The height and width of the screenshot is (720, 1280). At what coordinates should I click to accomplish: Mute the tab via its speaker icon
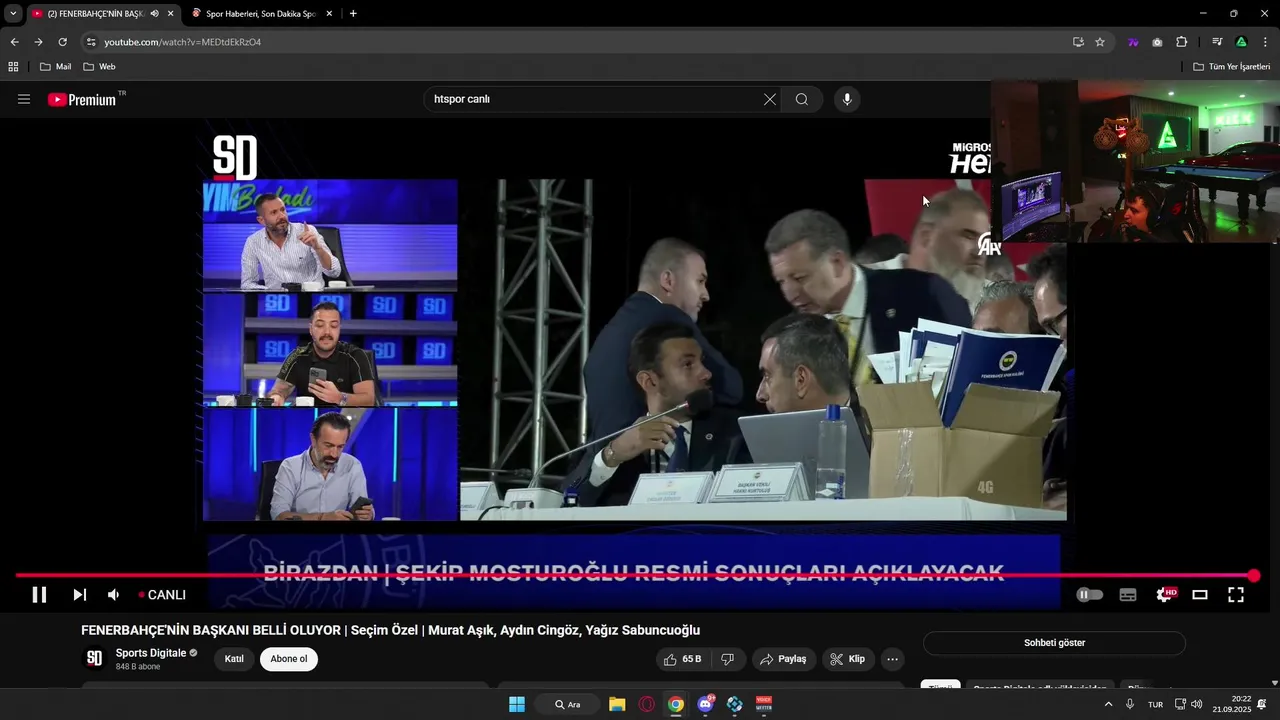154,14
